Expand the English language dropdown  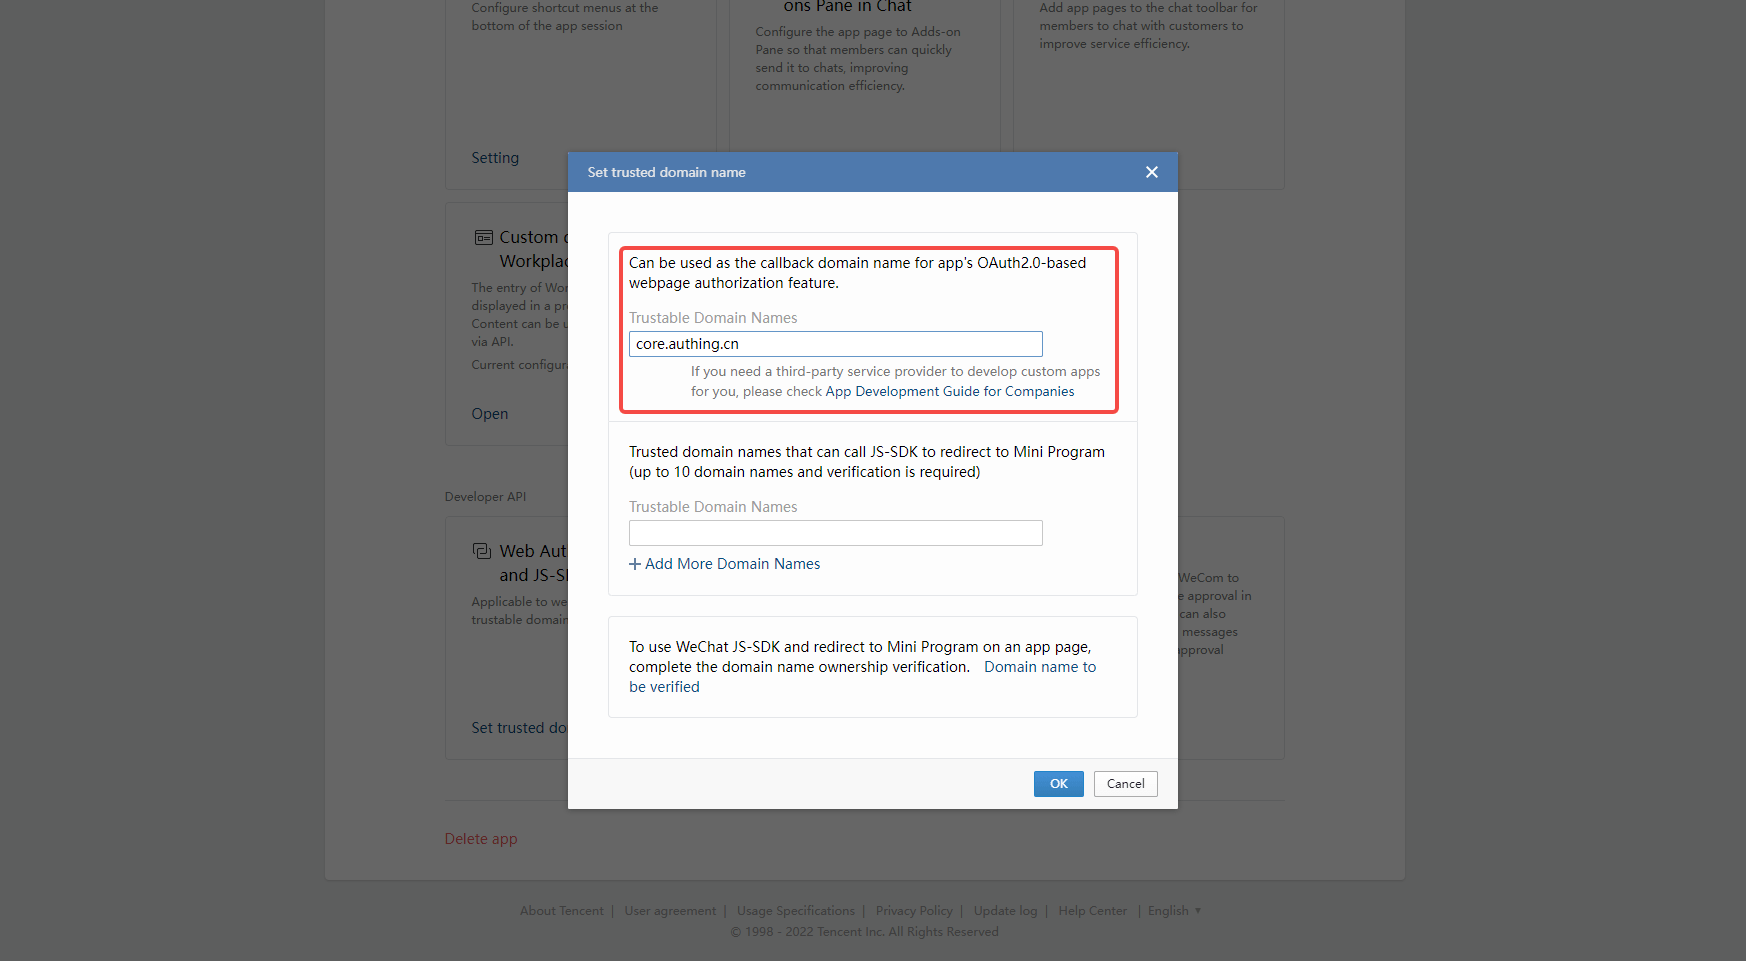click(x=1174, y=911)
